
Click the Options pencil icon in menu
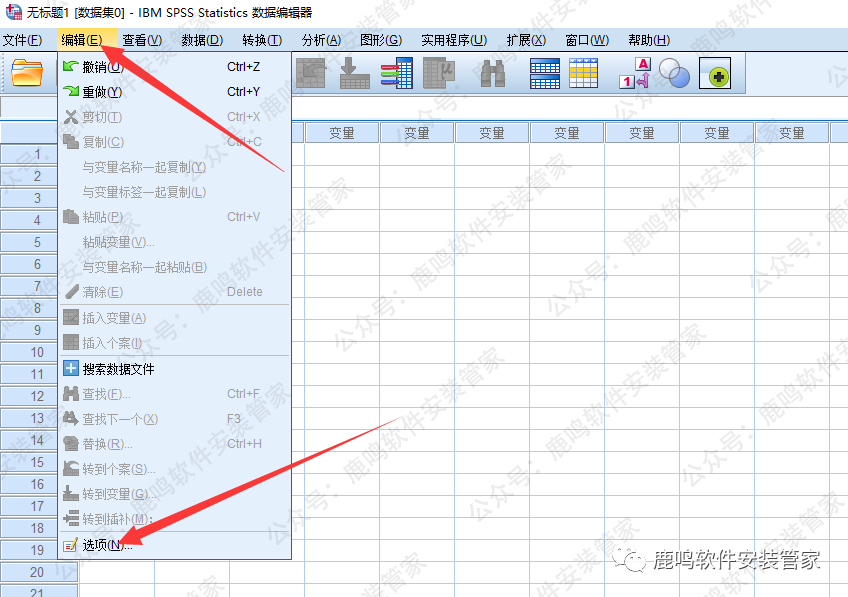pos(71,545)
